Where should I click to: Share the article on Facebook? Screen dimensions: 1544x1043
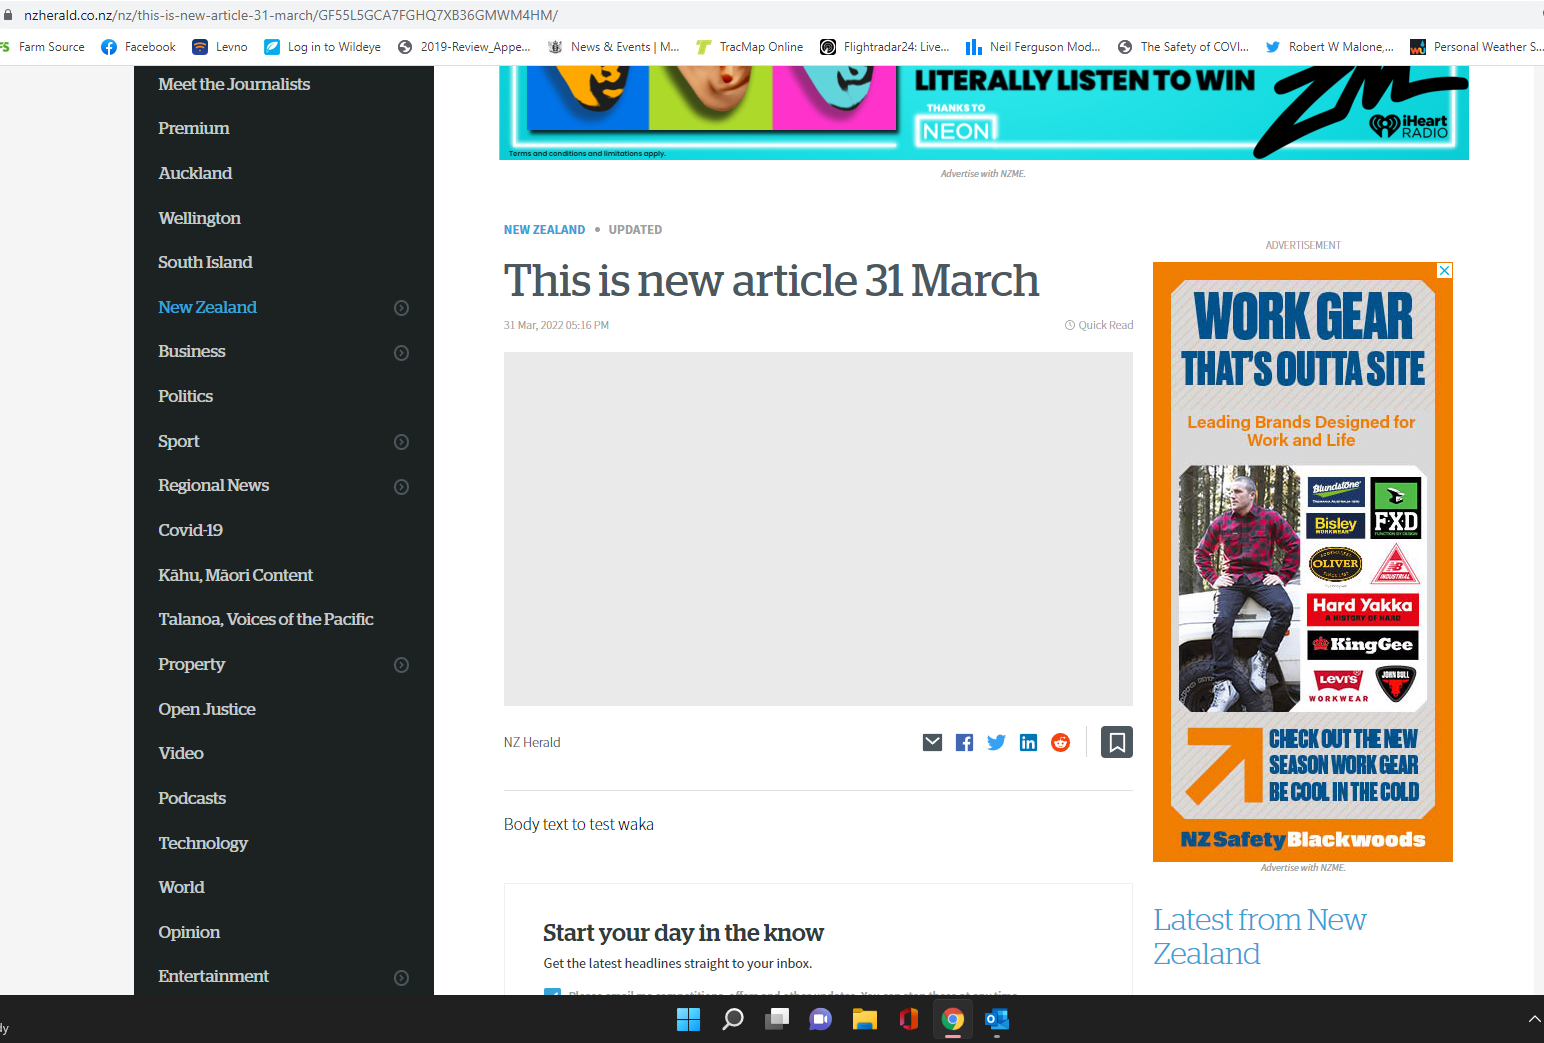click(x=964, y=742)
